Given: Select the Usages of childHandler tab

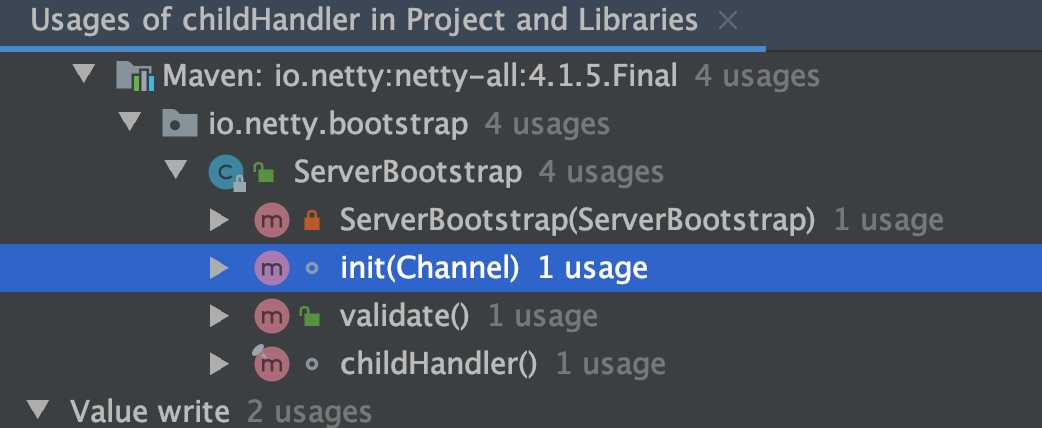Looking at the screenshot, I should [x=364, y=21].
